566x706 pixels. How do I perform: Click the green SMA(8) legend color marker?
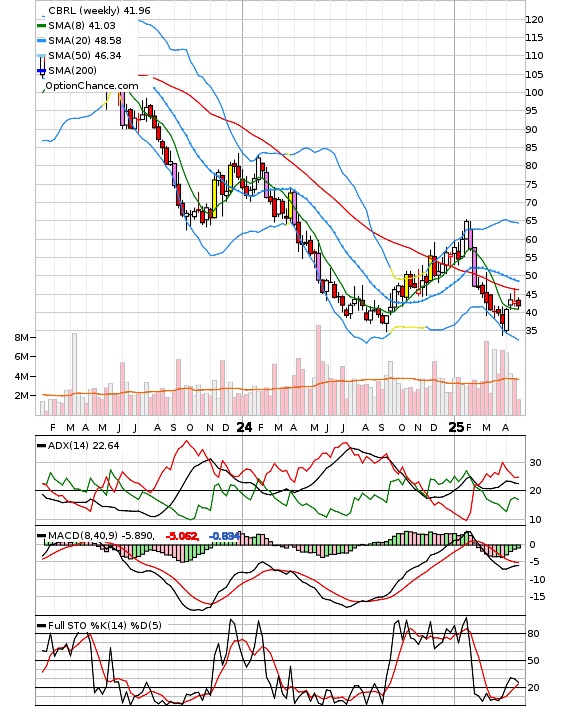tap(41, 26)
